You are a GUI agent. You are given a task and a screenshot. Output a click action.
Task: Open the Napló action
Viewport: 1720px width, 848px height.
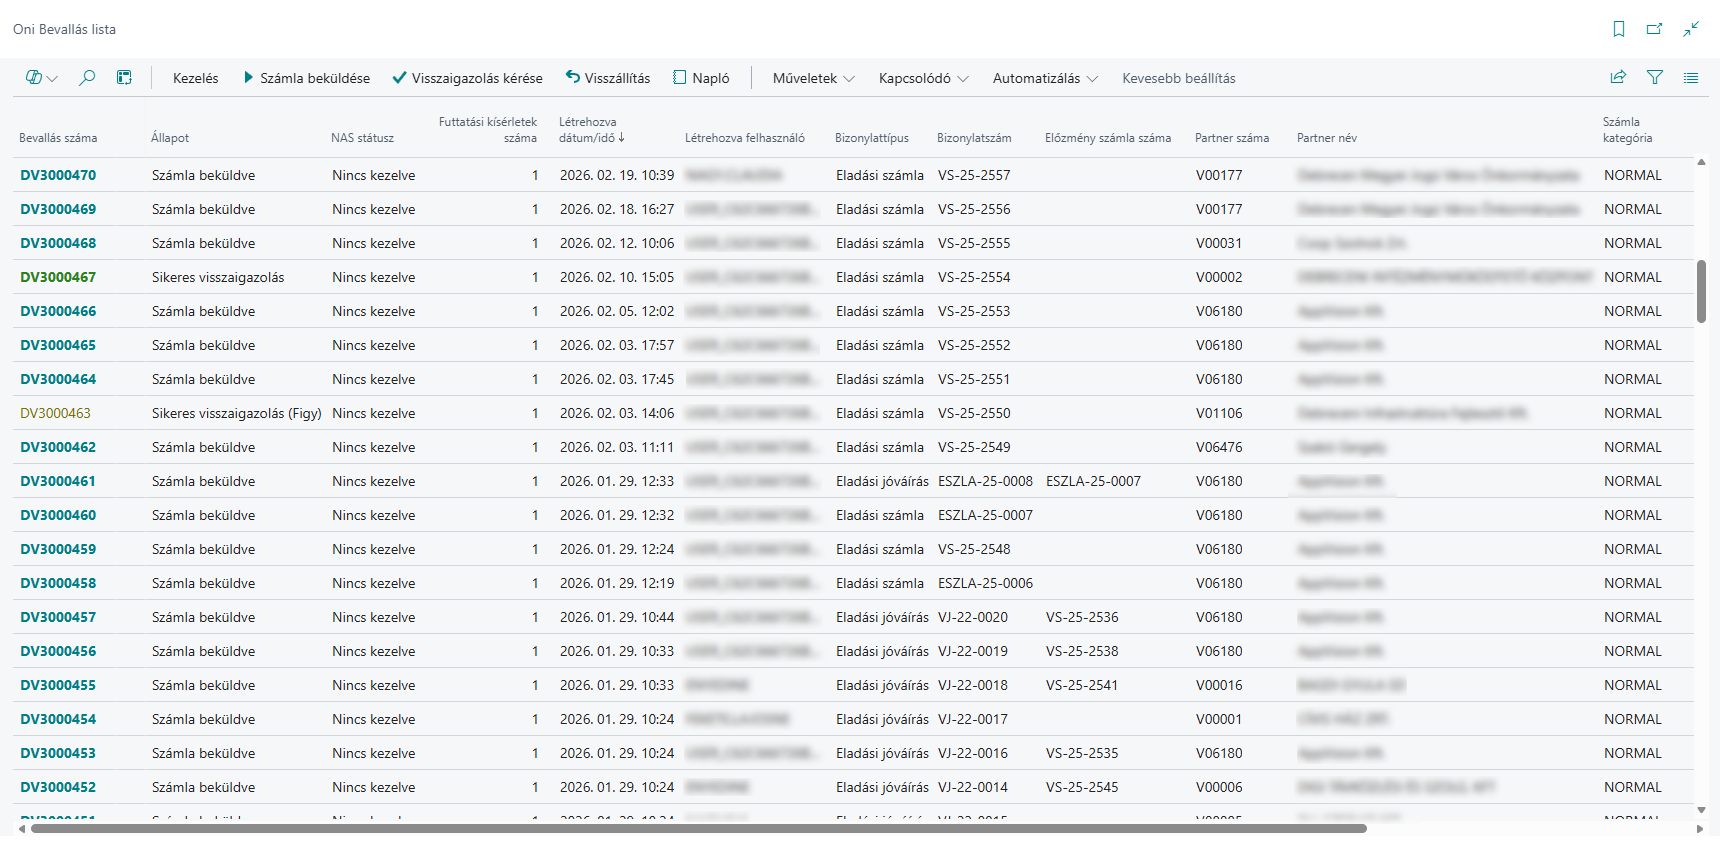[701, 78]
